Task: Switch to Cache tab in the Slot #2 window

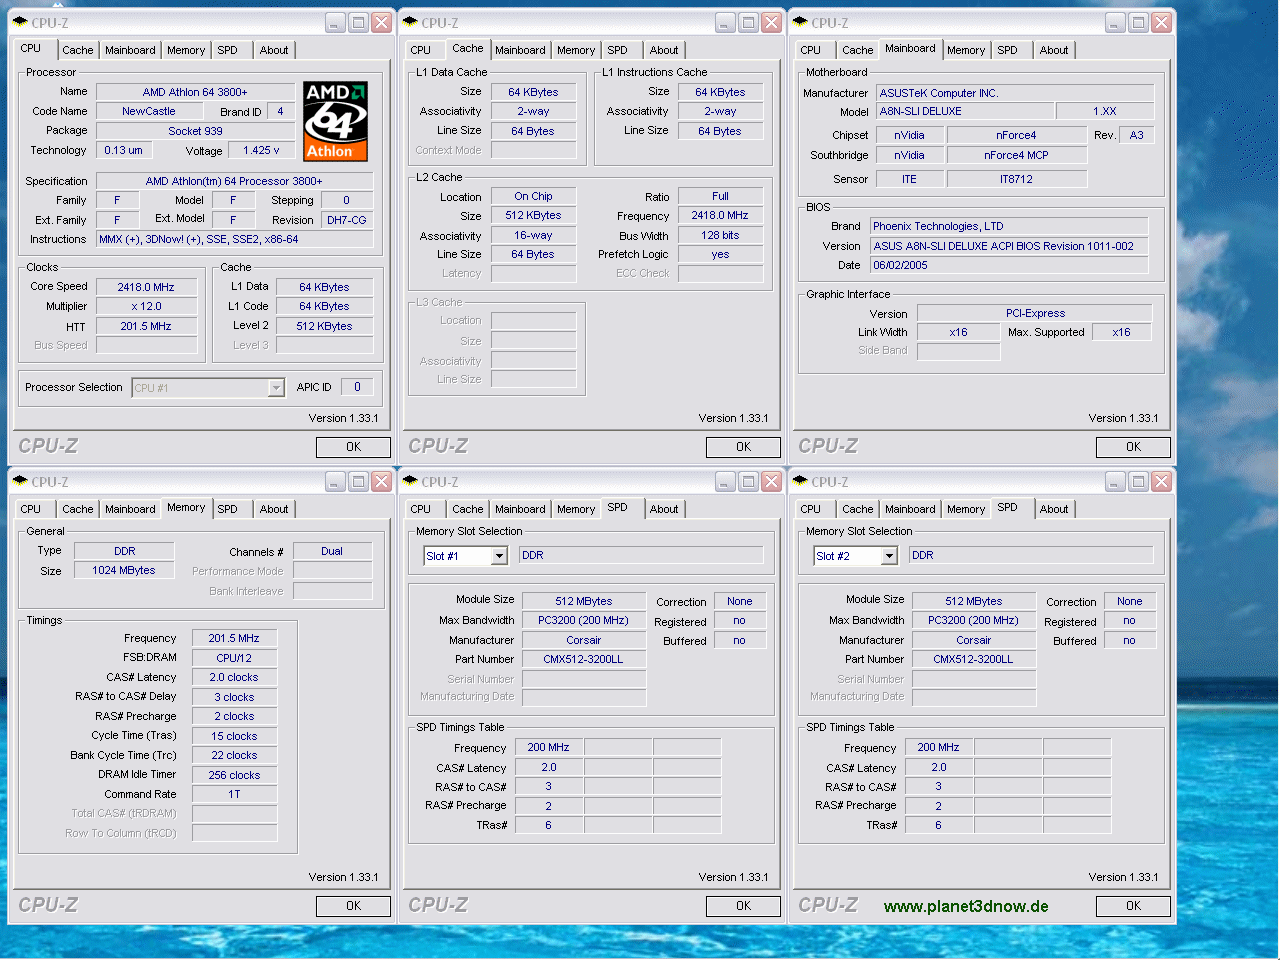Action: (857, 509)
